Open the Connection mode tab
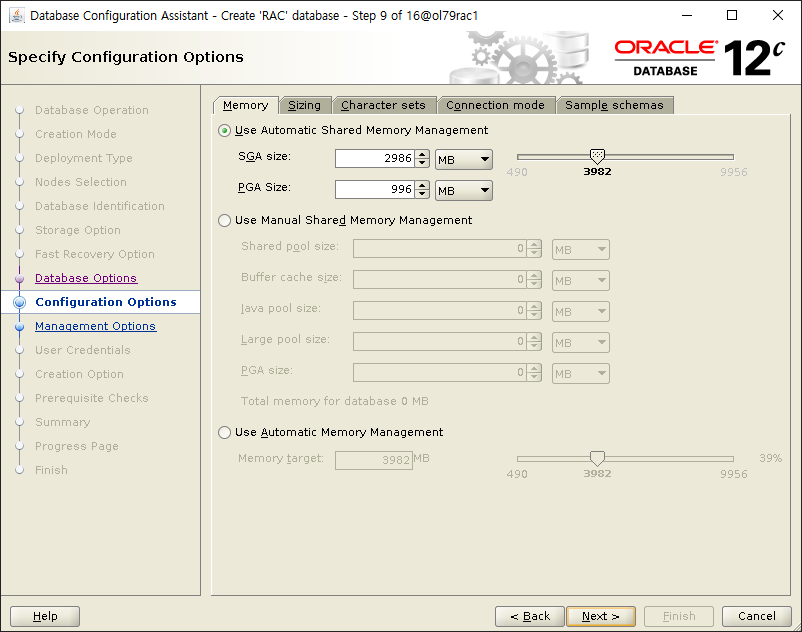Image resolution: width=802 pixels, height=632 pixels. pyautogui.click(x=496, y=105)
